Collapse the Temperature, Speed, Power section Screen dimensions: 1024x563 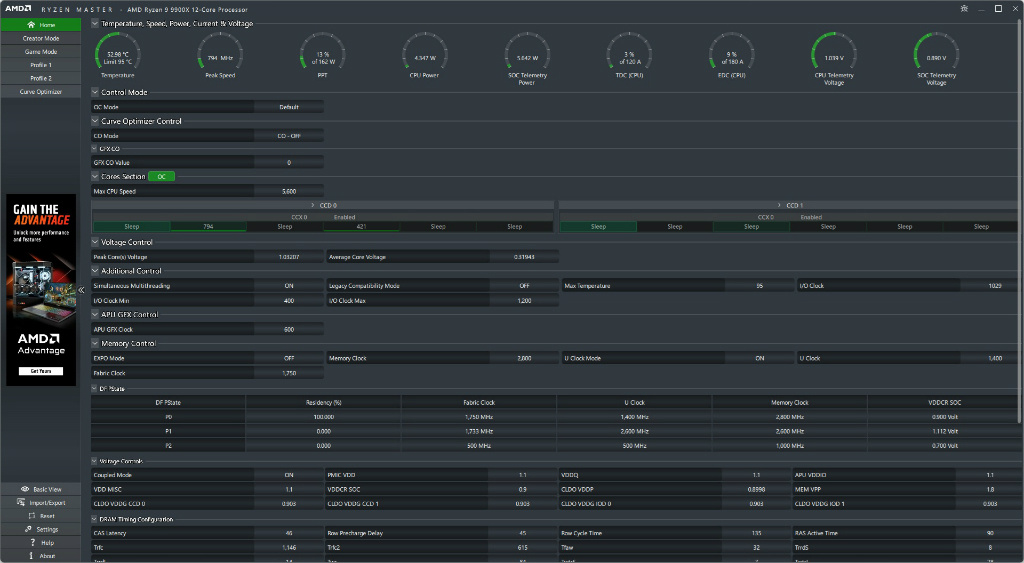click(95, 24)
